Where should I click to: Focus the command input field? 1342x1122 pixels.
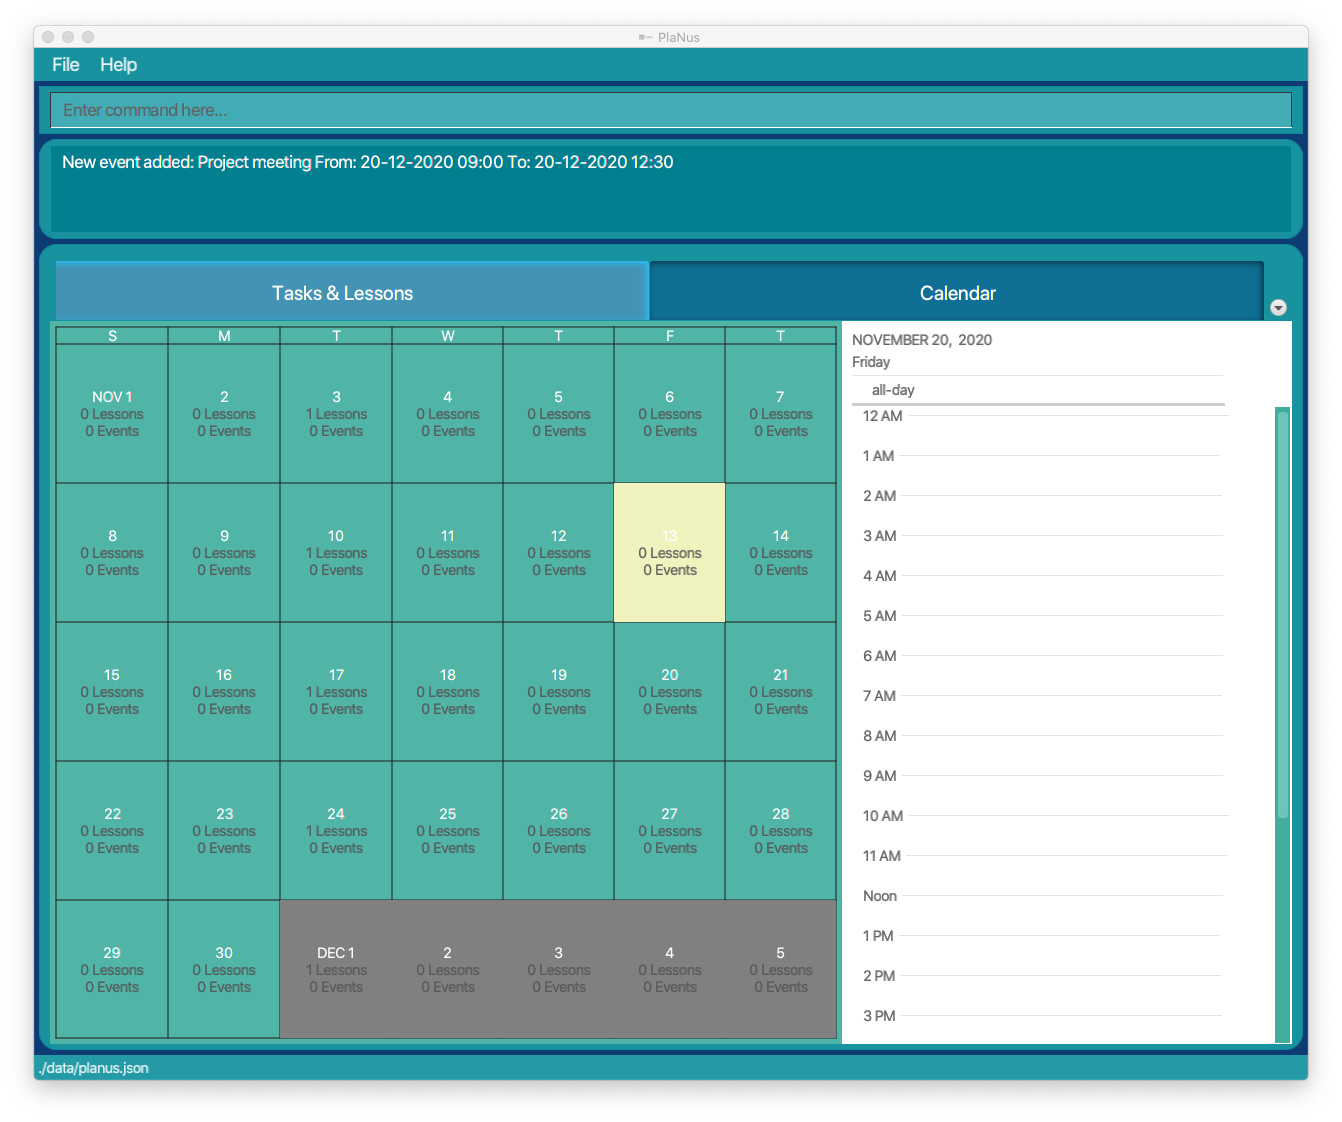(x=671, y=110)
